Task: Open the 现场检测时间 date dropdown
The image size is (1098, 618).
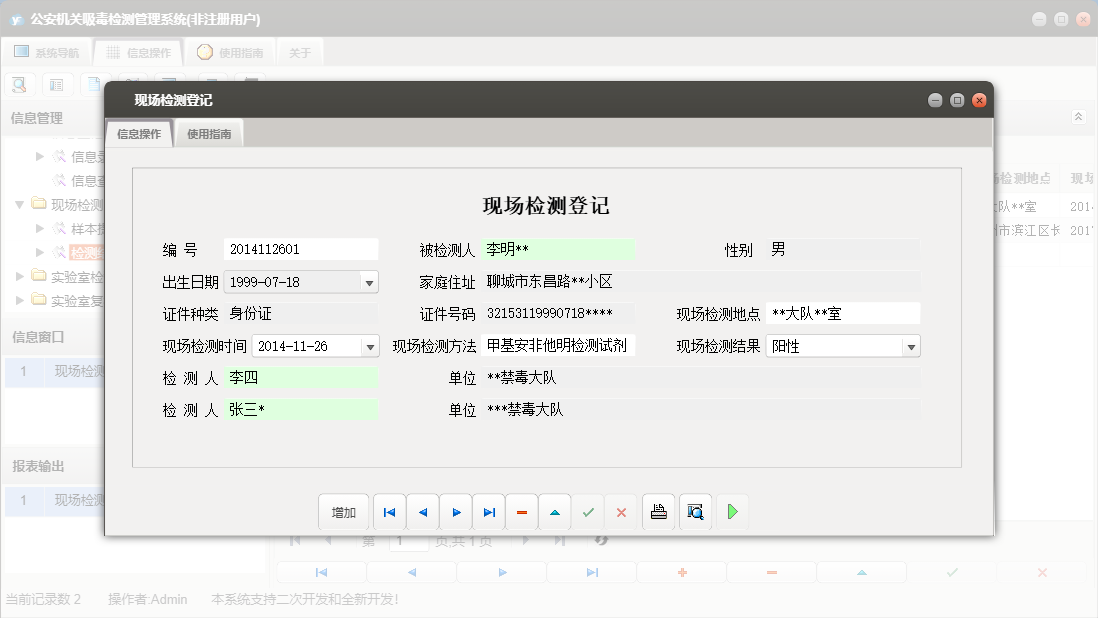Action: click(368, 345)
